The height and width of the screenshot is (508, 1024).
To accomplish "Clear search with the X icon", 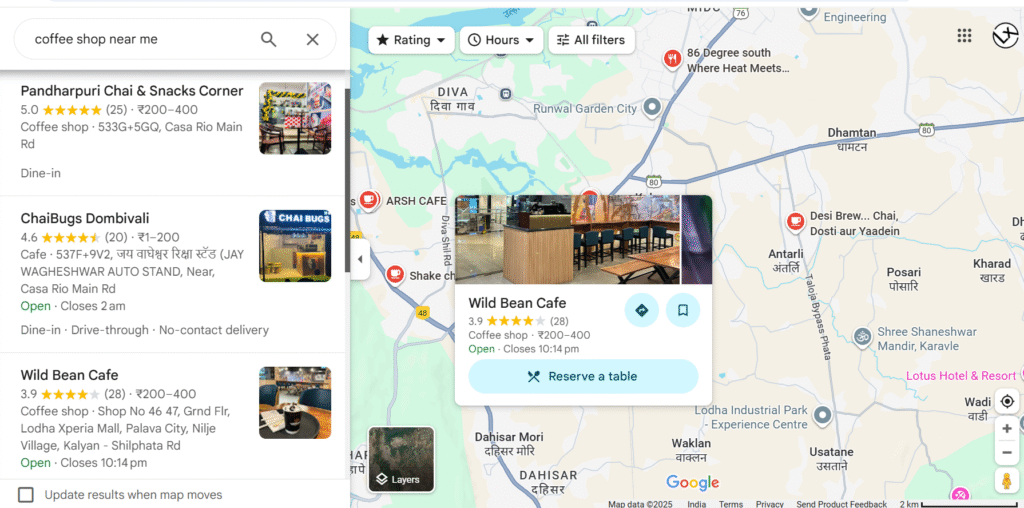I will click(x=312, y=39).
